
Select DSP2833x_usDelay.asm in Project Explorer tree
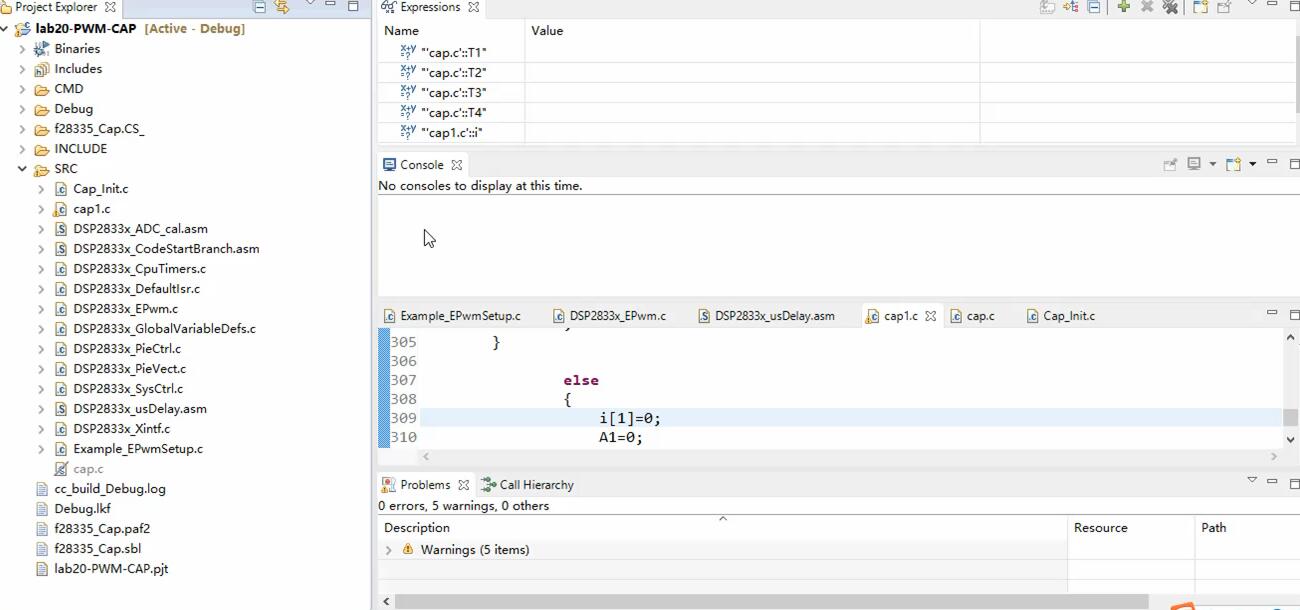point(140,409)
